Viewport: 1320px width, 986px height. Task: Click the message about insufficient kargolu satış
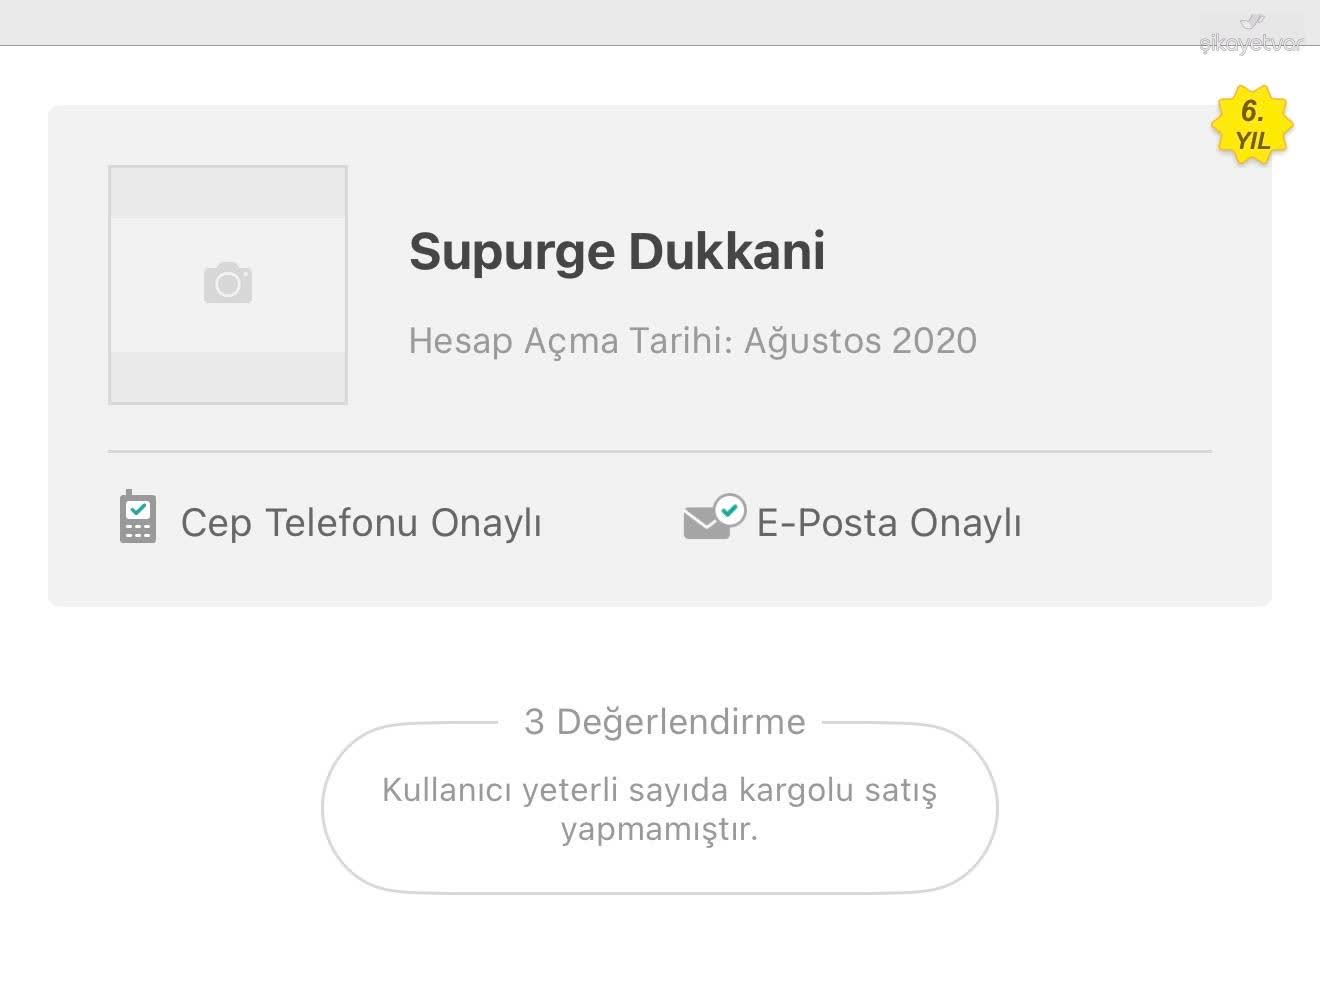click(660, 809)
